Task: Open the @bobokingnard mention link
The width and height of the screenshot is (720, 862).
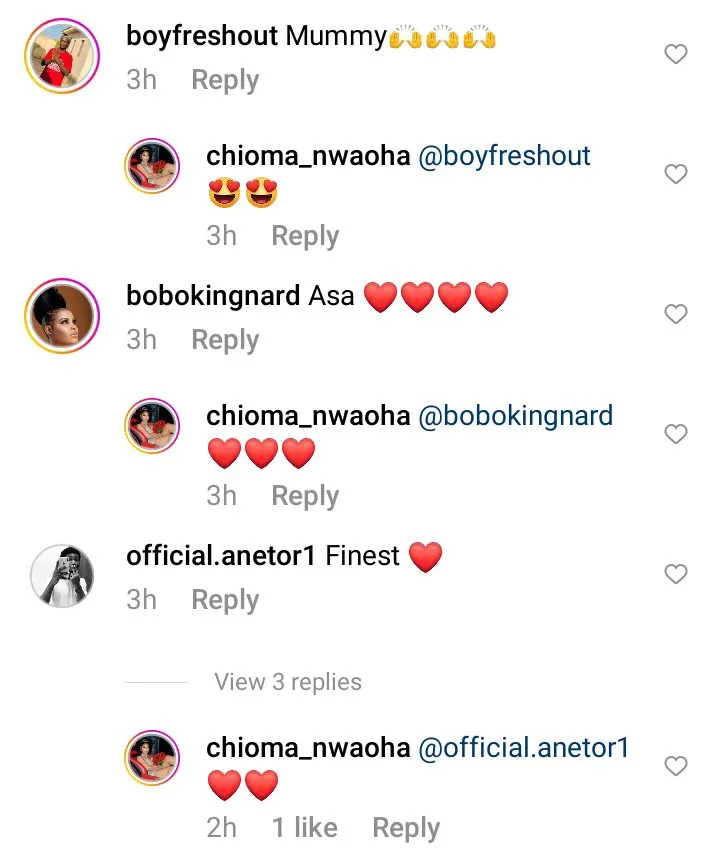Action: [515, 416]
